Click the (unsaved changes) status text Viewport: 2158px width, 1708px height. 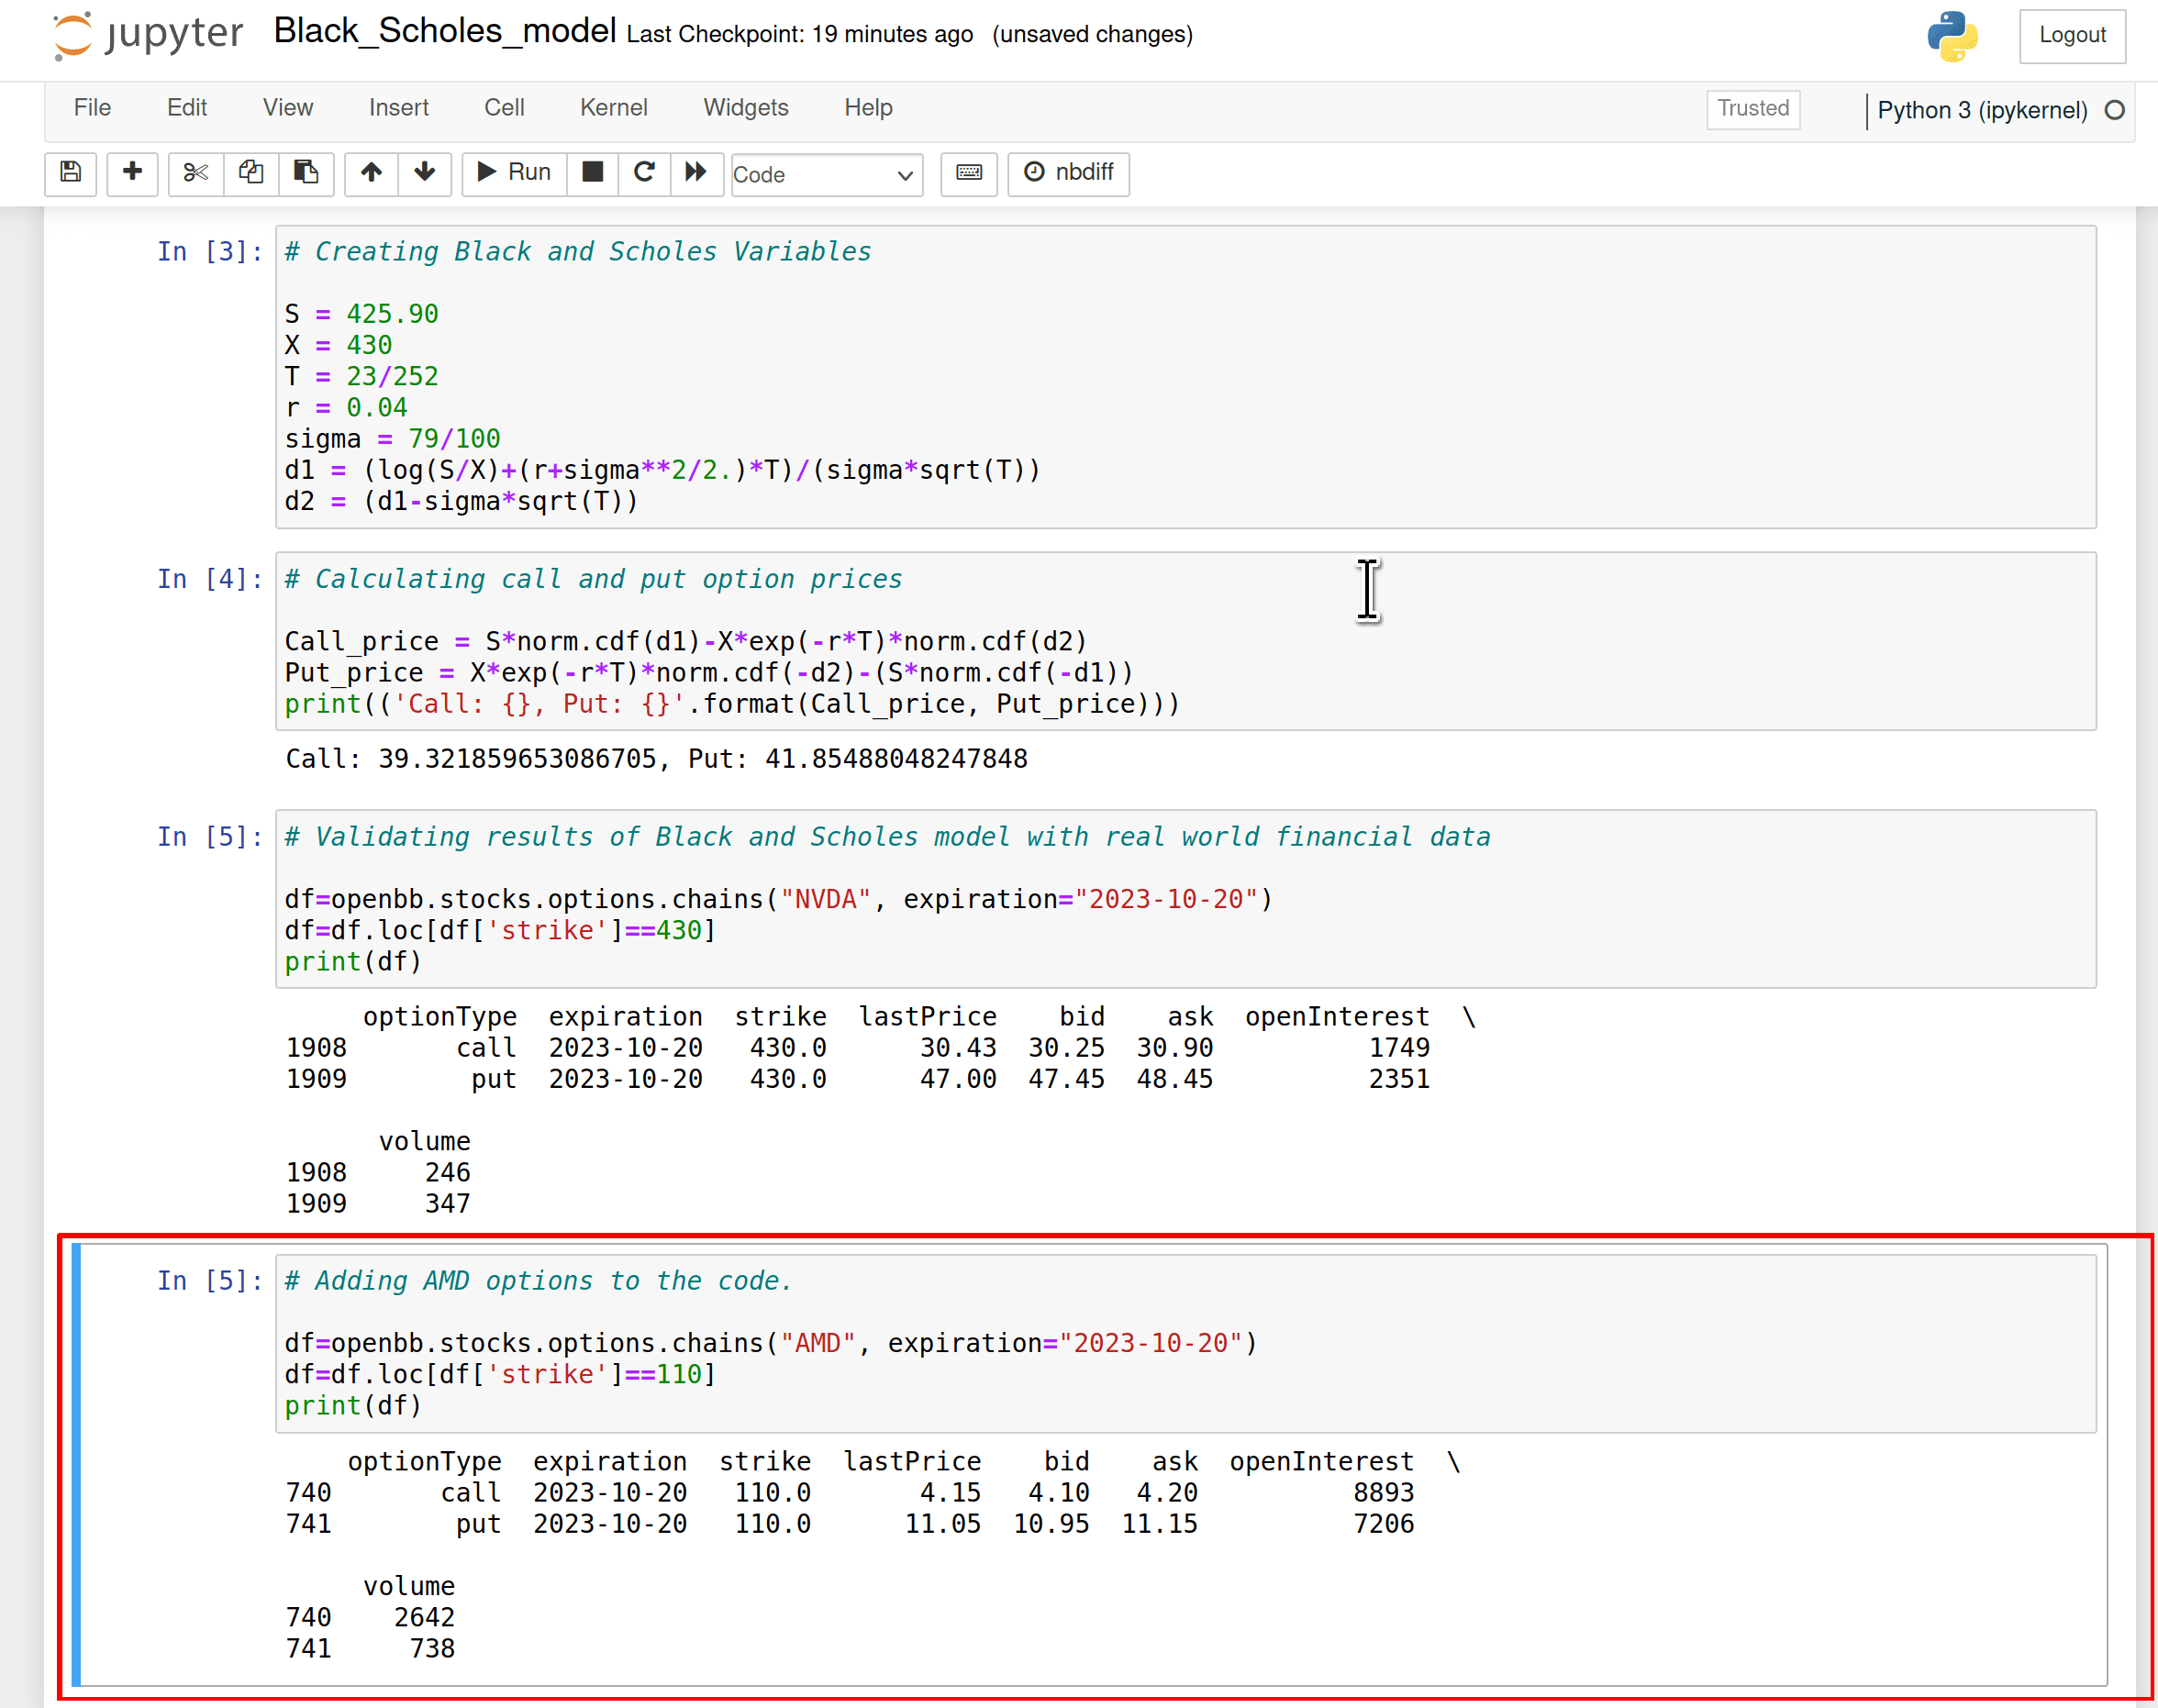click(x=1093, y=35)
